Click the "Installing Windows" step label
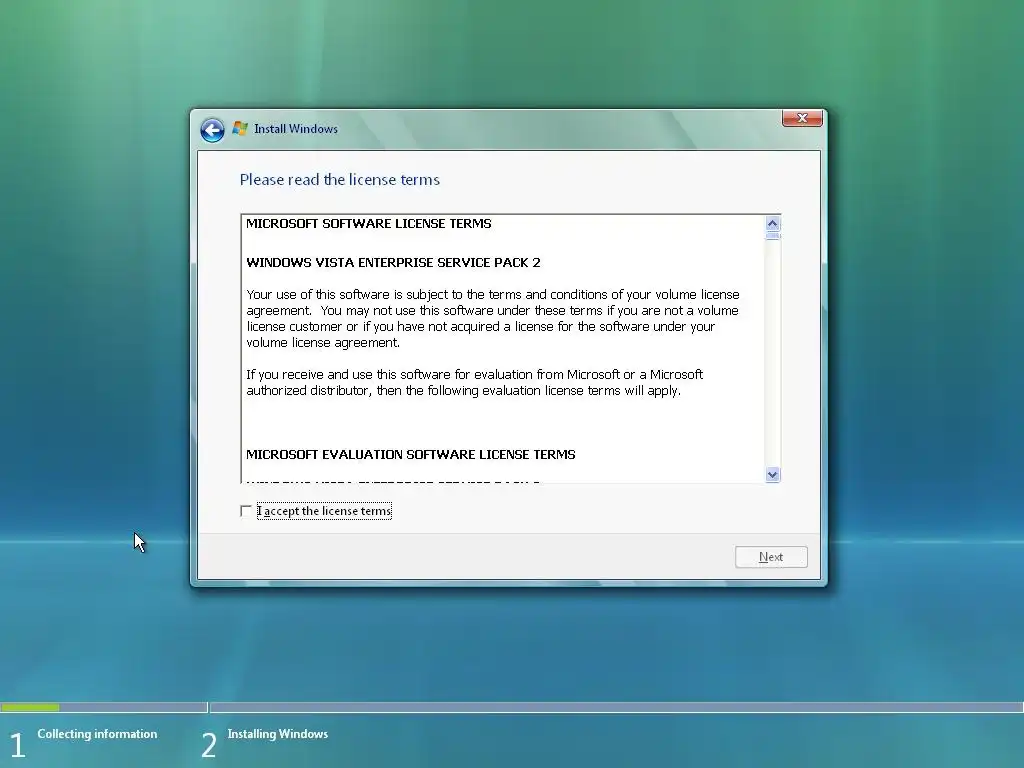Image resolution: width=1024 pixels, height=768 pixels. tap(278, 734)
